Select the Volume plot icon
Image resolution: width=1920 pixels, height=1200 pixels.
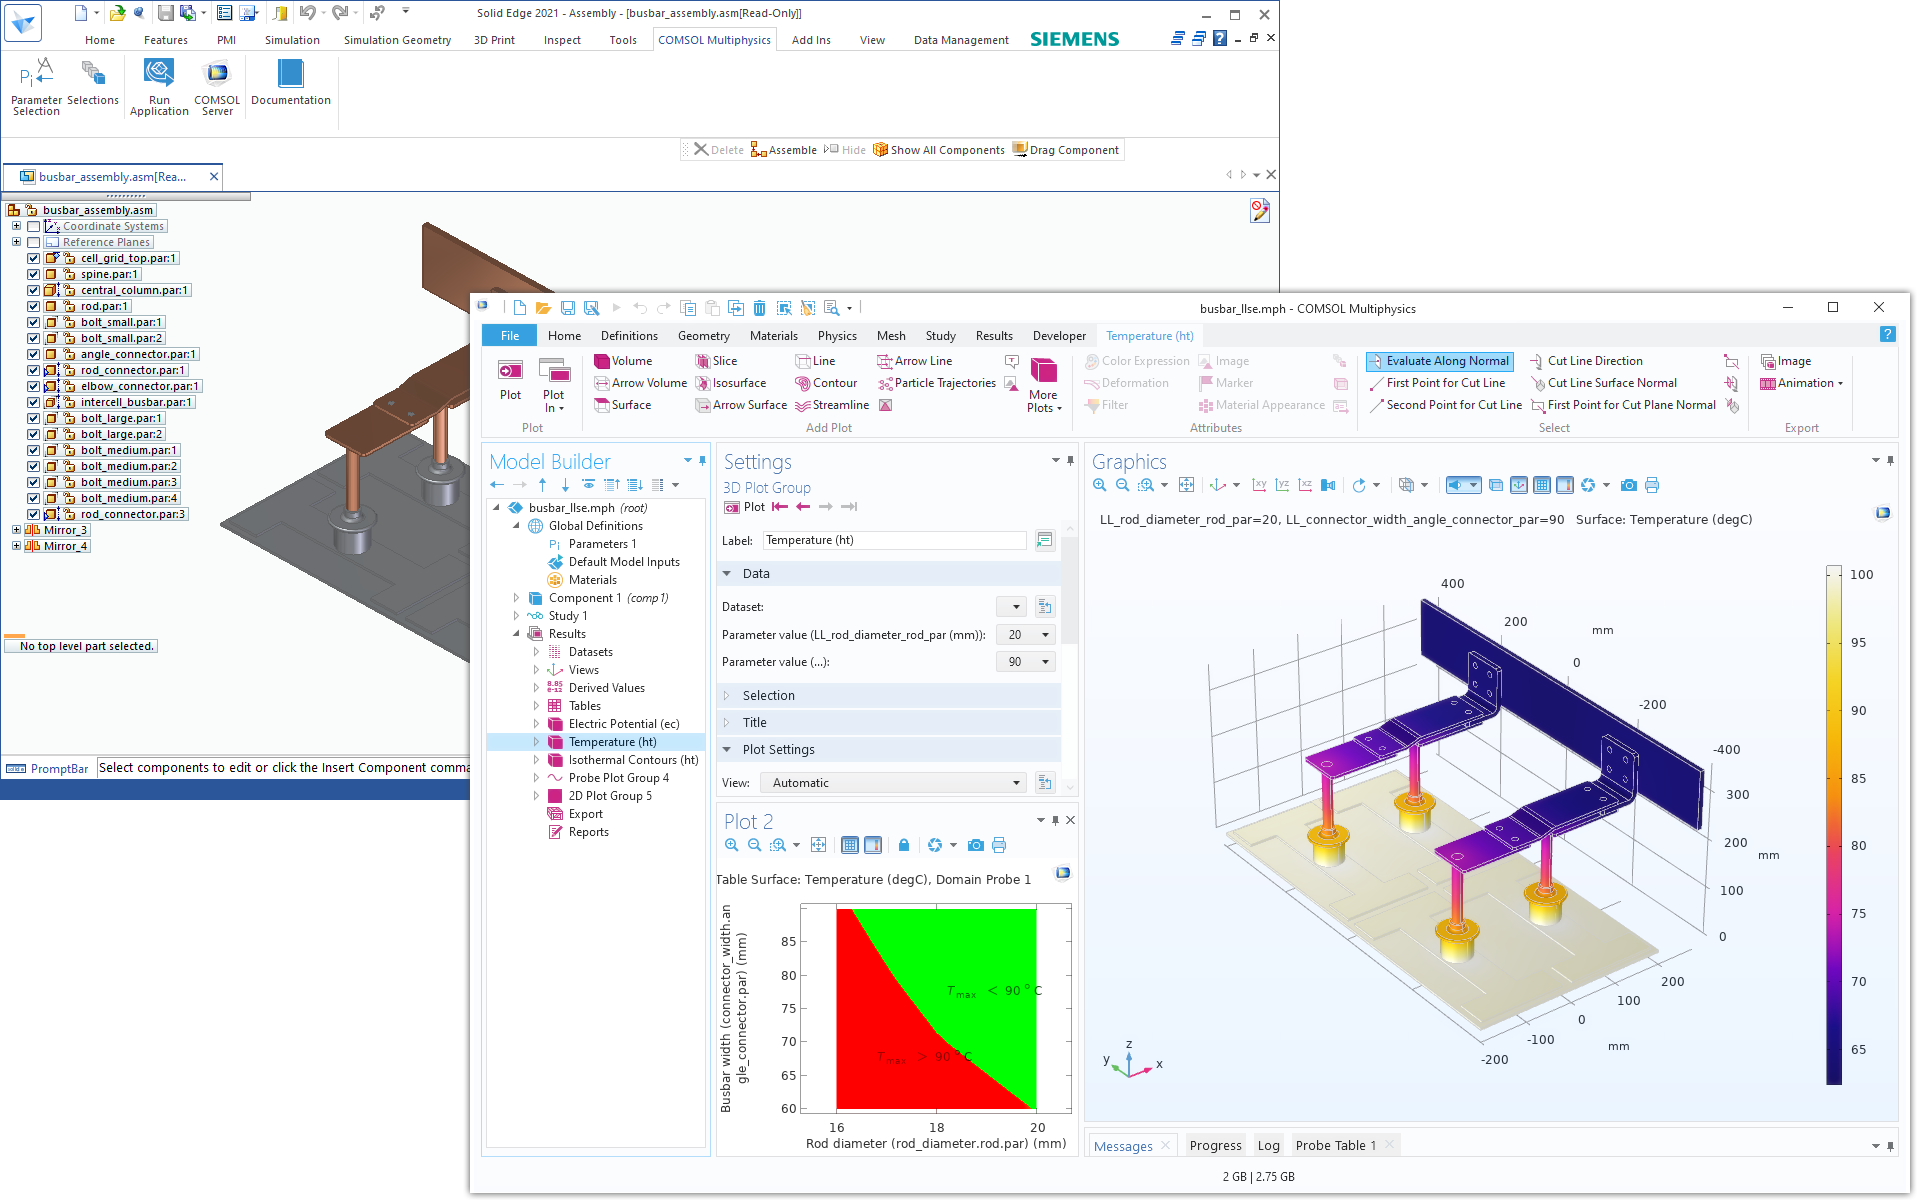pos(603,361)
